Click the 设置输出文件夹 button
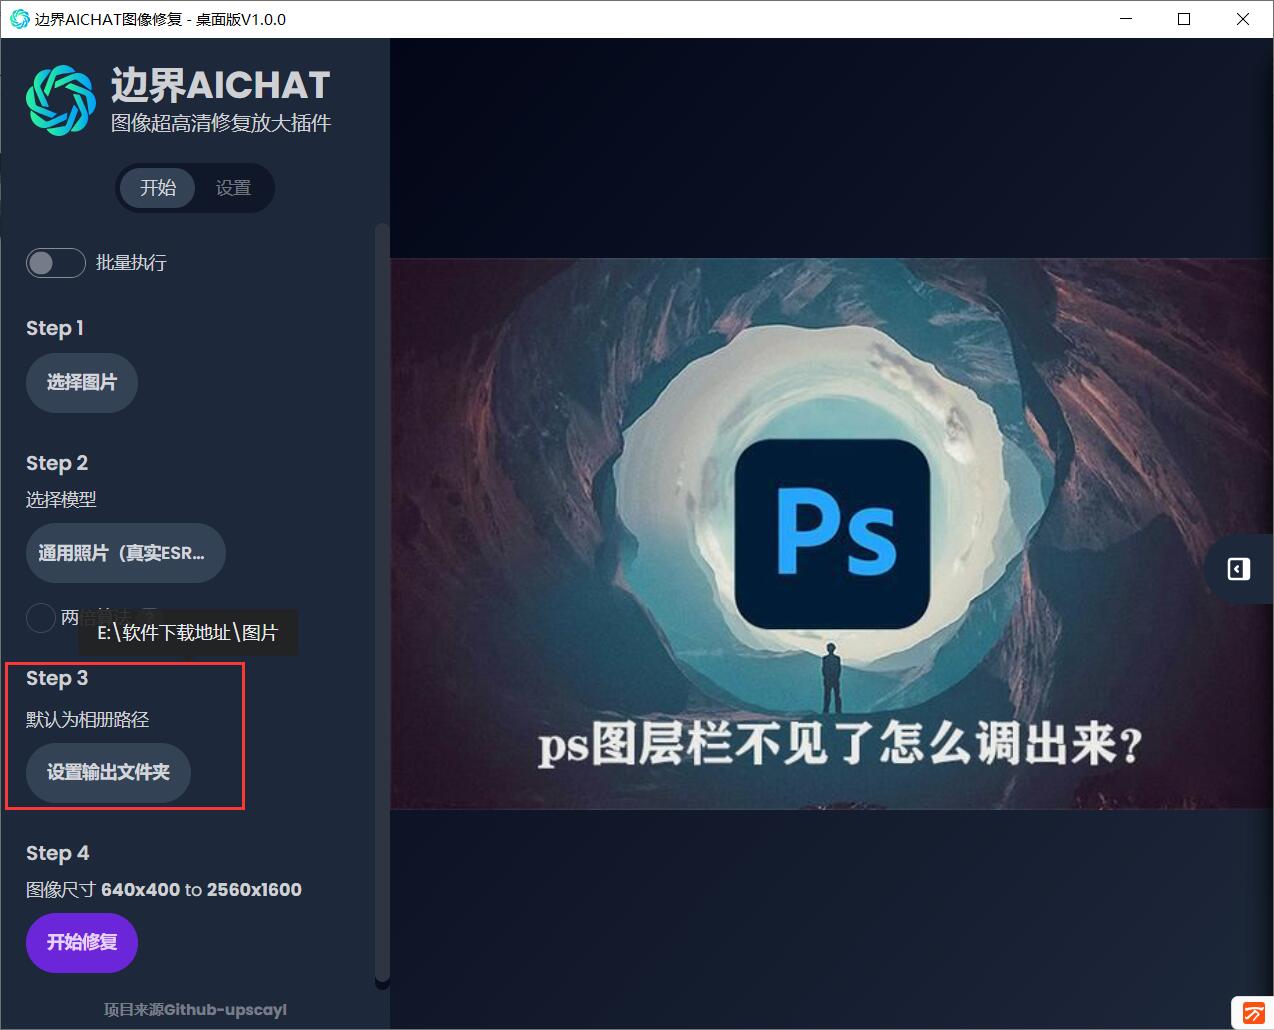The height and width of the screenshot is (1030, 1274). [108, 772]
